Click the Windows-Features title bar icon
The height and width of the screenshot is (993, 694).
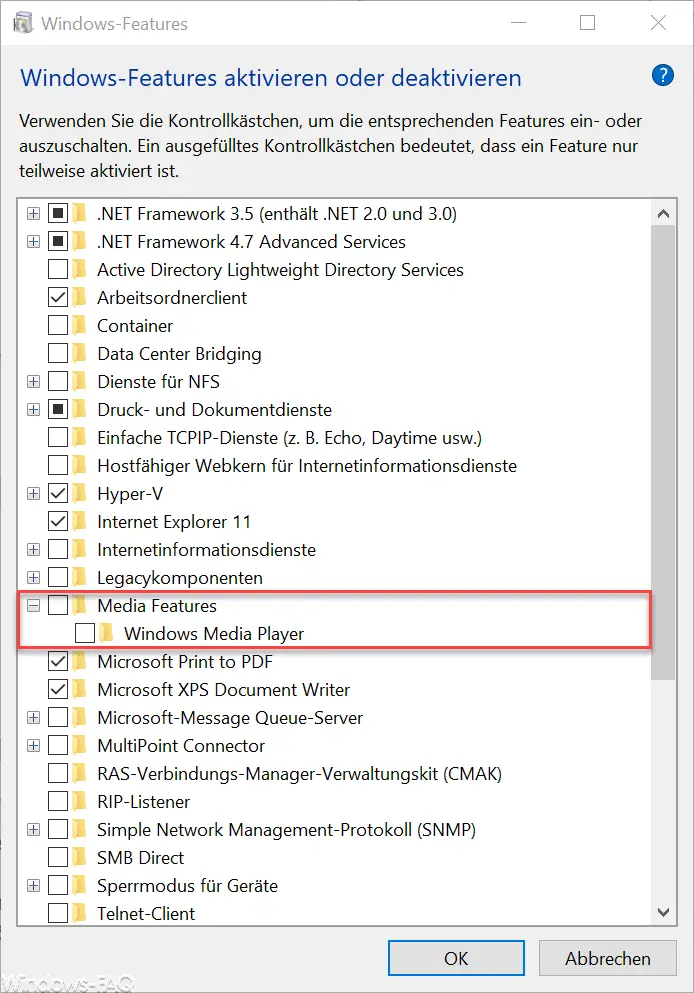(x=23, y=23)
